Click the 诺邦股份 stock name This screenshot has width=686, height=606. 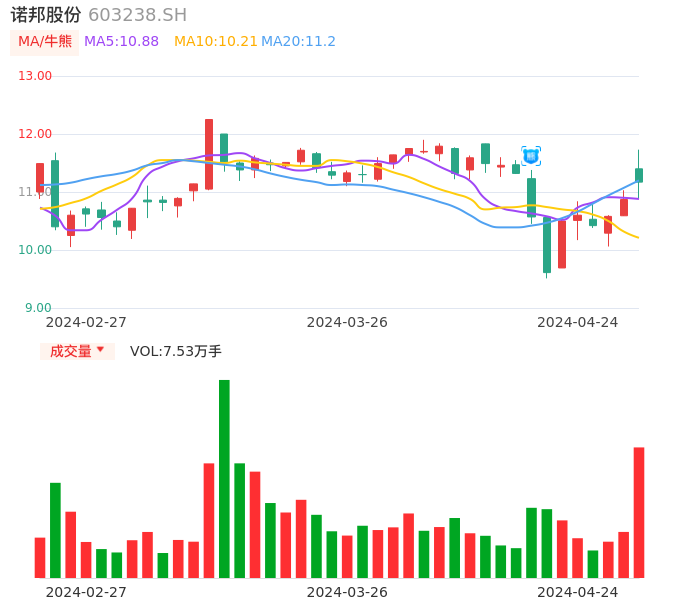coord(46,15)
